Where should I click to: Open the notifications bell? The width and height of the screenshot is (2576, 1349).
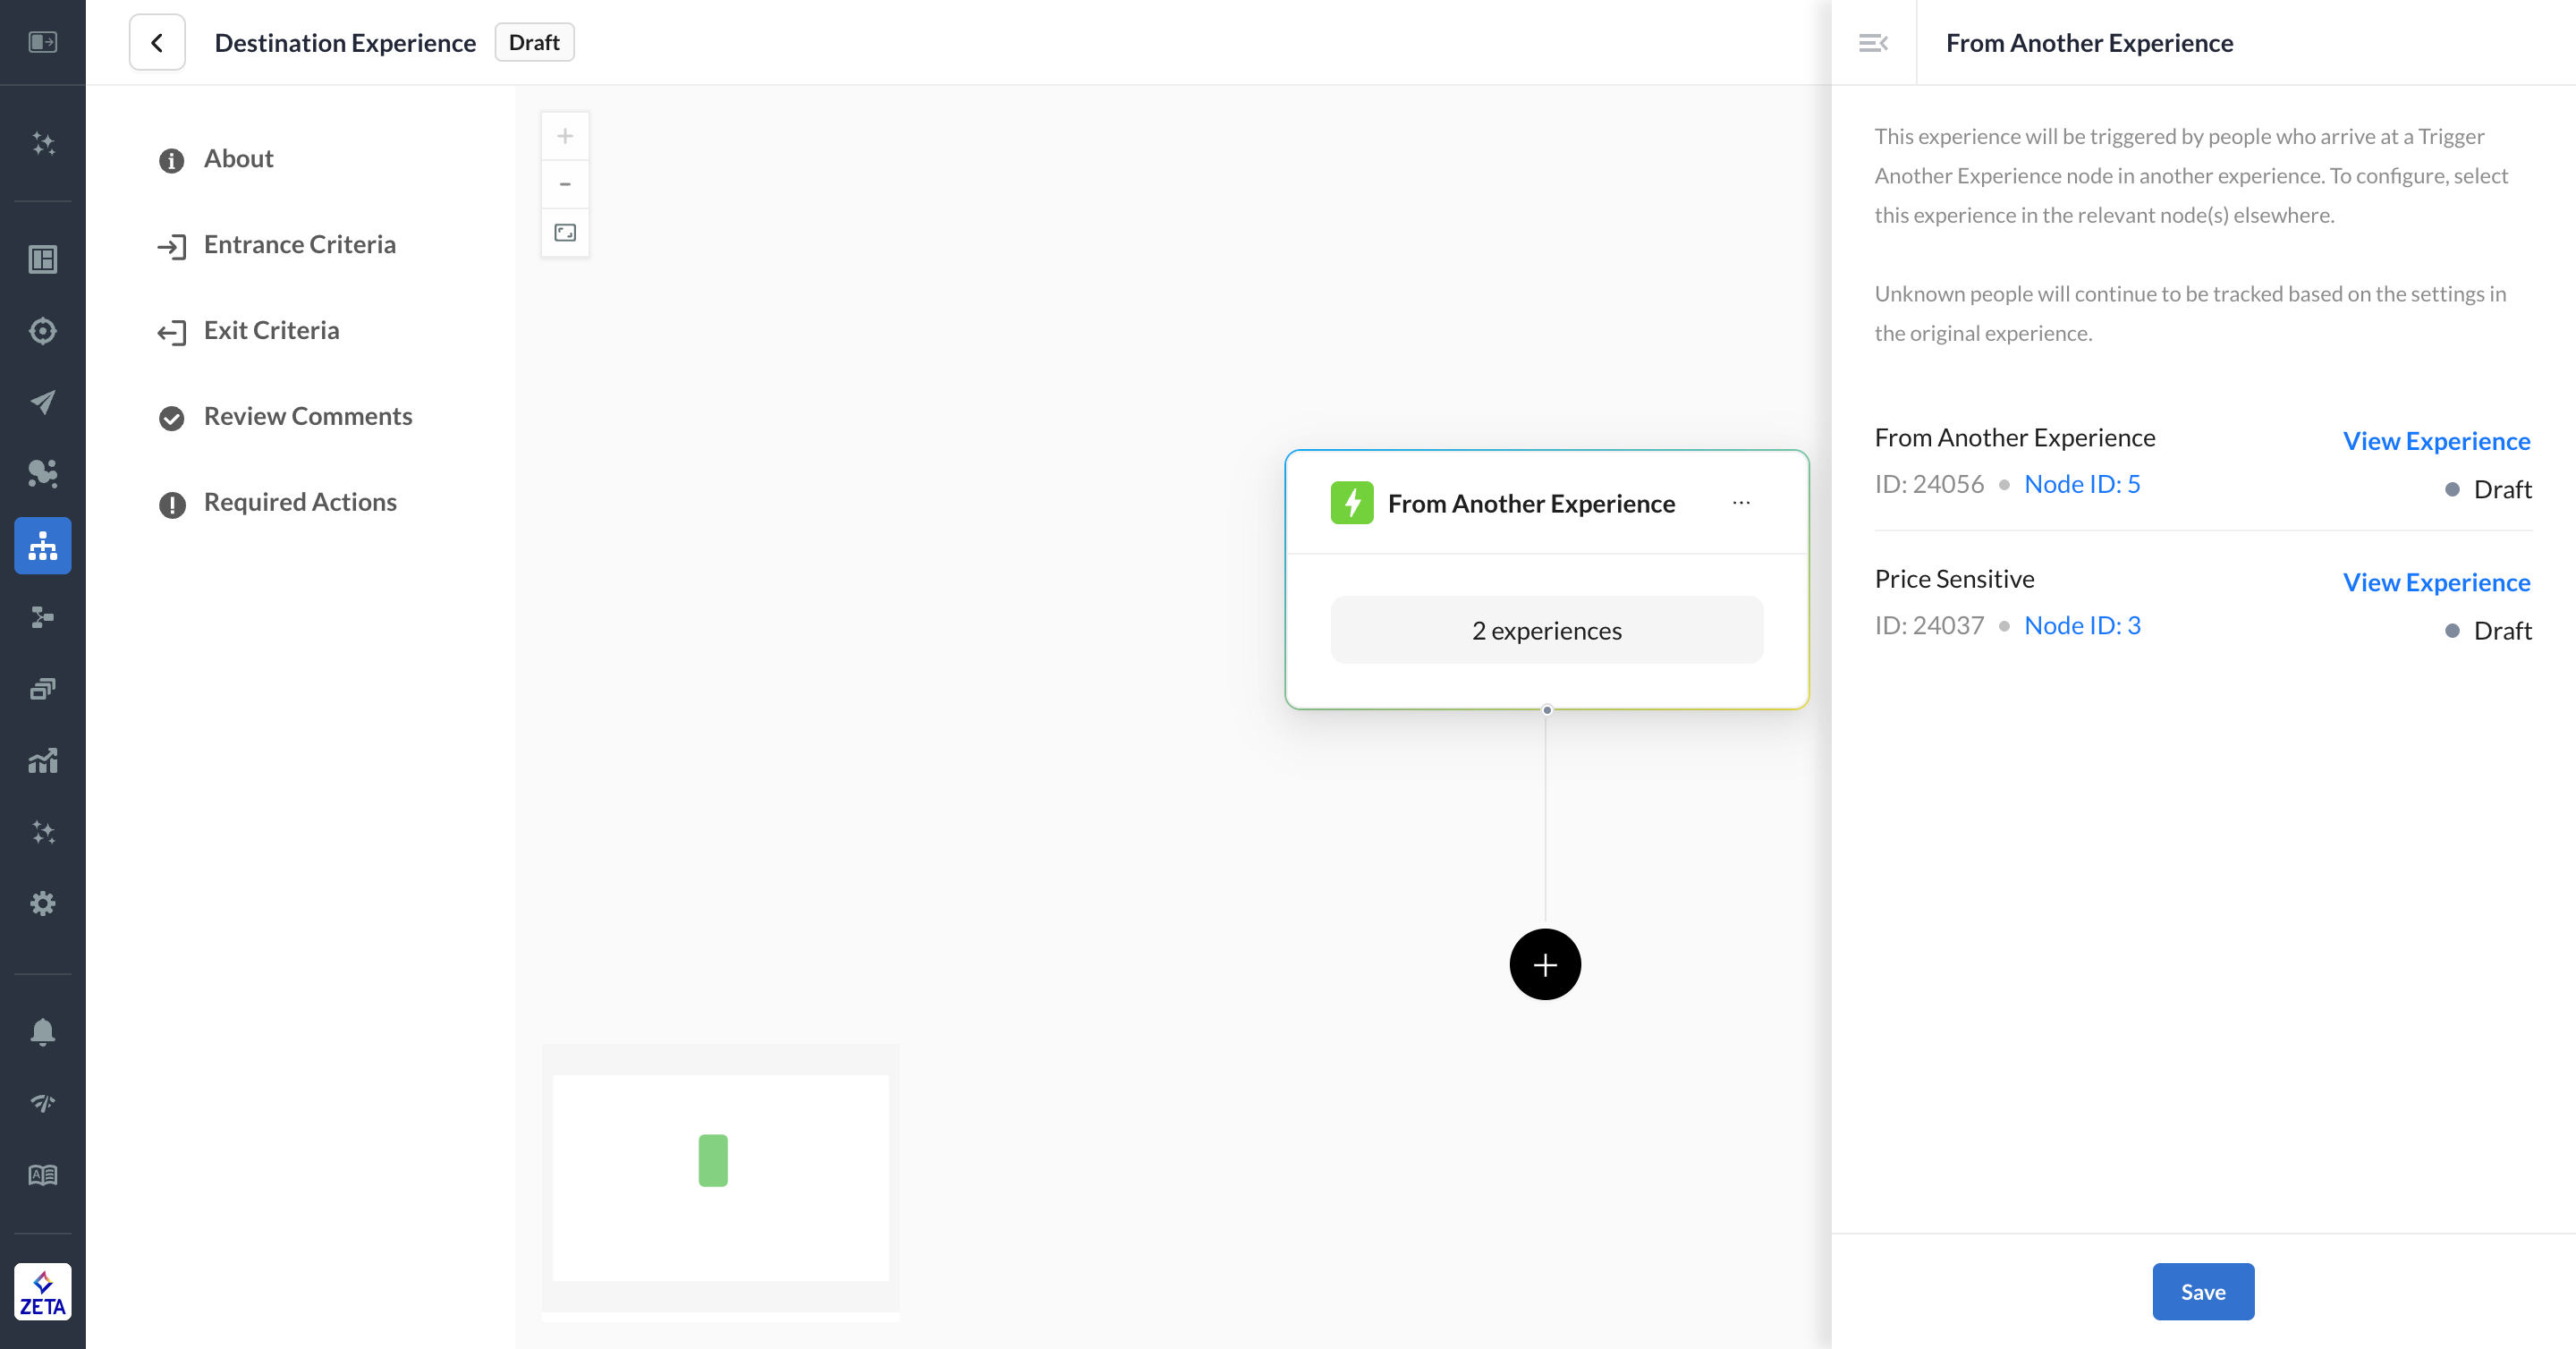click(x=42, y=1031)
